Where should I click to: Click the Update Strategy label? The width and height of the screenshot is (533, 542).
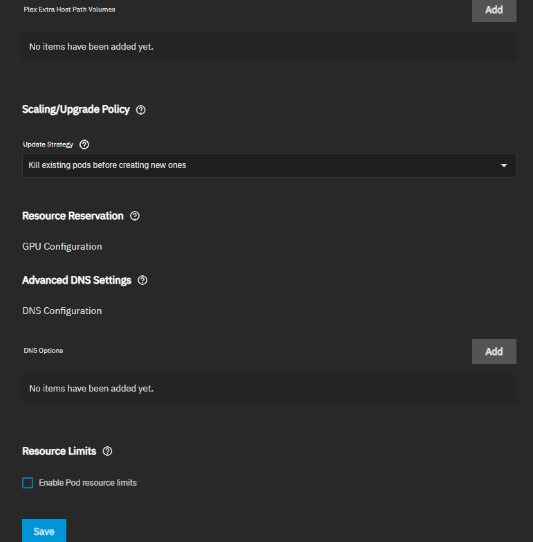pyautogui.click(x=48, y=144)
